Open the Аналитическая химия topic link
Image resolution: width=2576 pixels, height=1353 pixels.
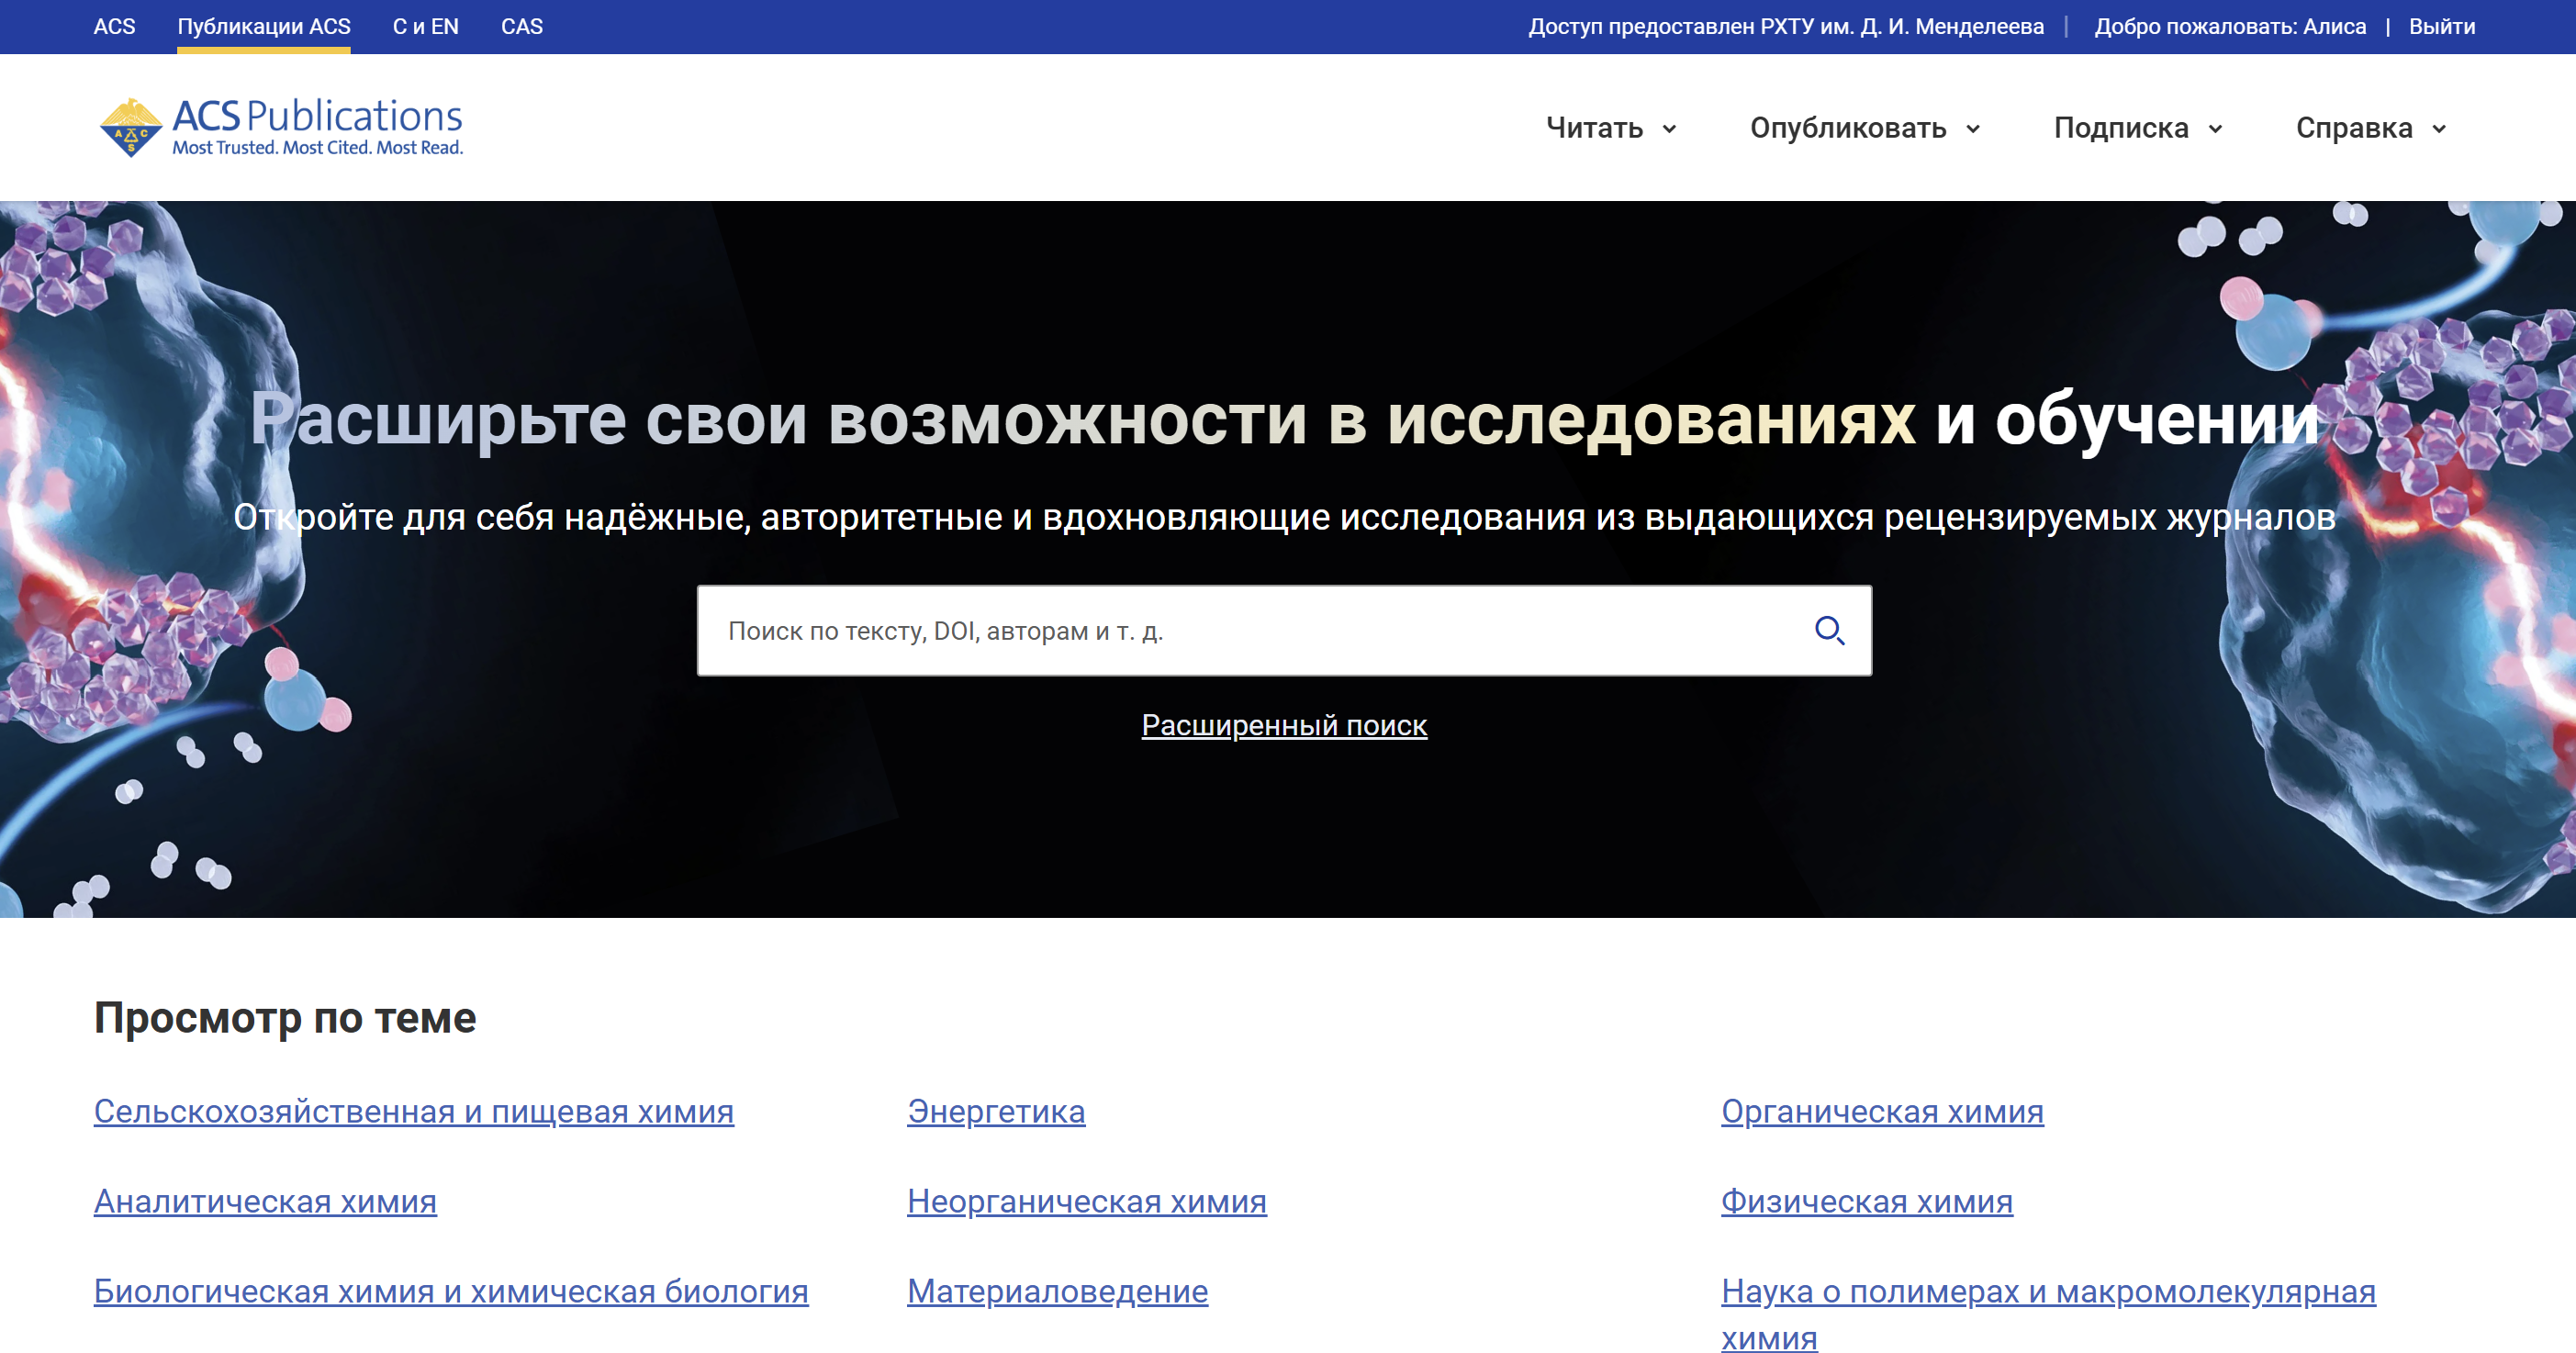[x=265, y=1201]
